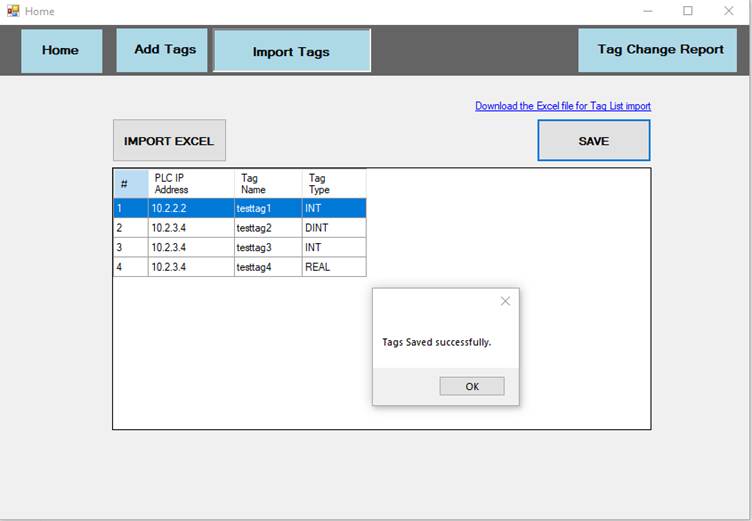
Task: Click the Tag Type column header
Action: click(333, 183)
